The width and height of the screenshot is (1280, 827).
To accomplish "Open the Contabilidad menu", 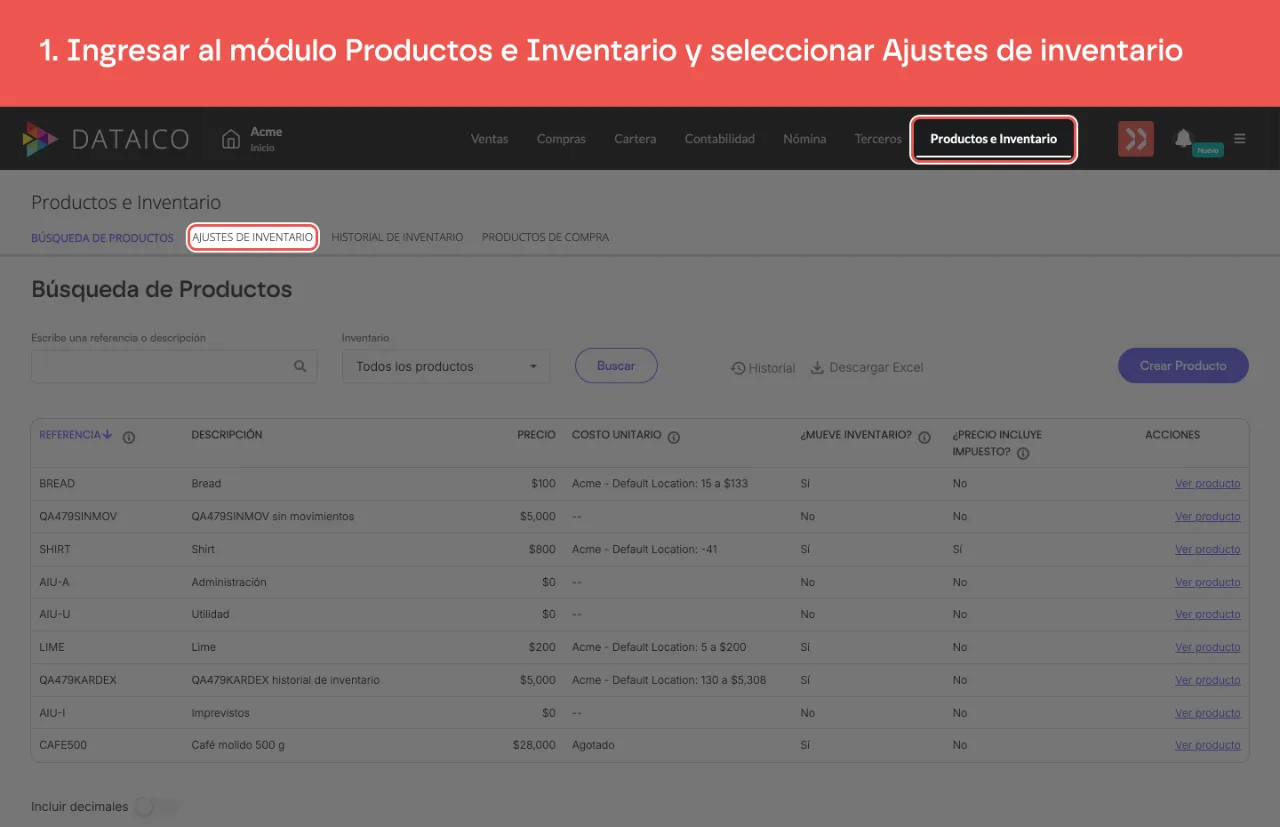I will 720,139.
